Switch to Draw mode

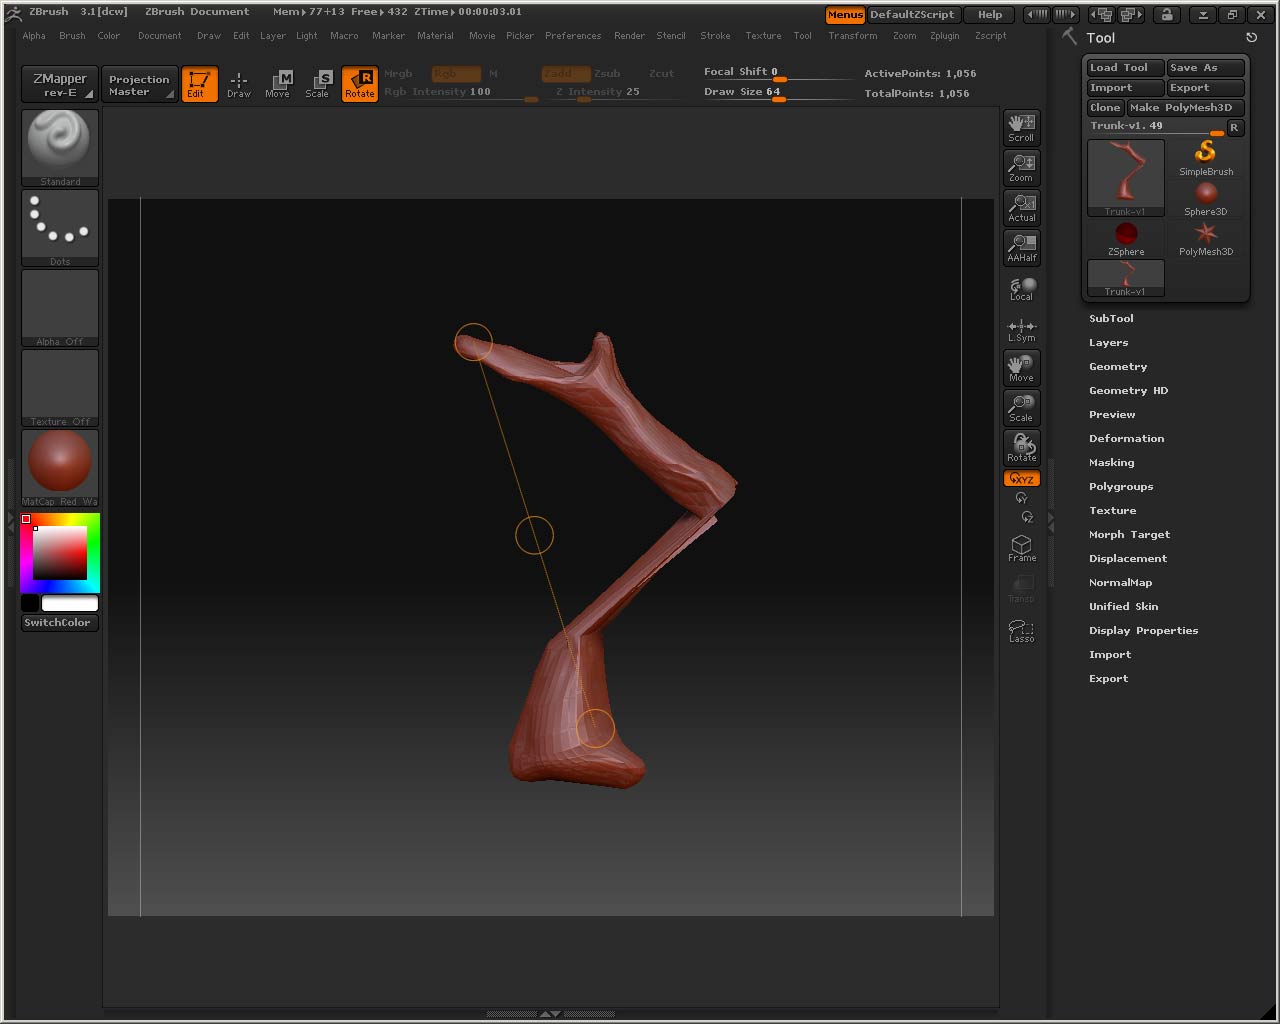238,84
